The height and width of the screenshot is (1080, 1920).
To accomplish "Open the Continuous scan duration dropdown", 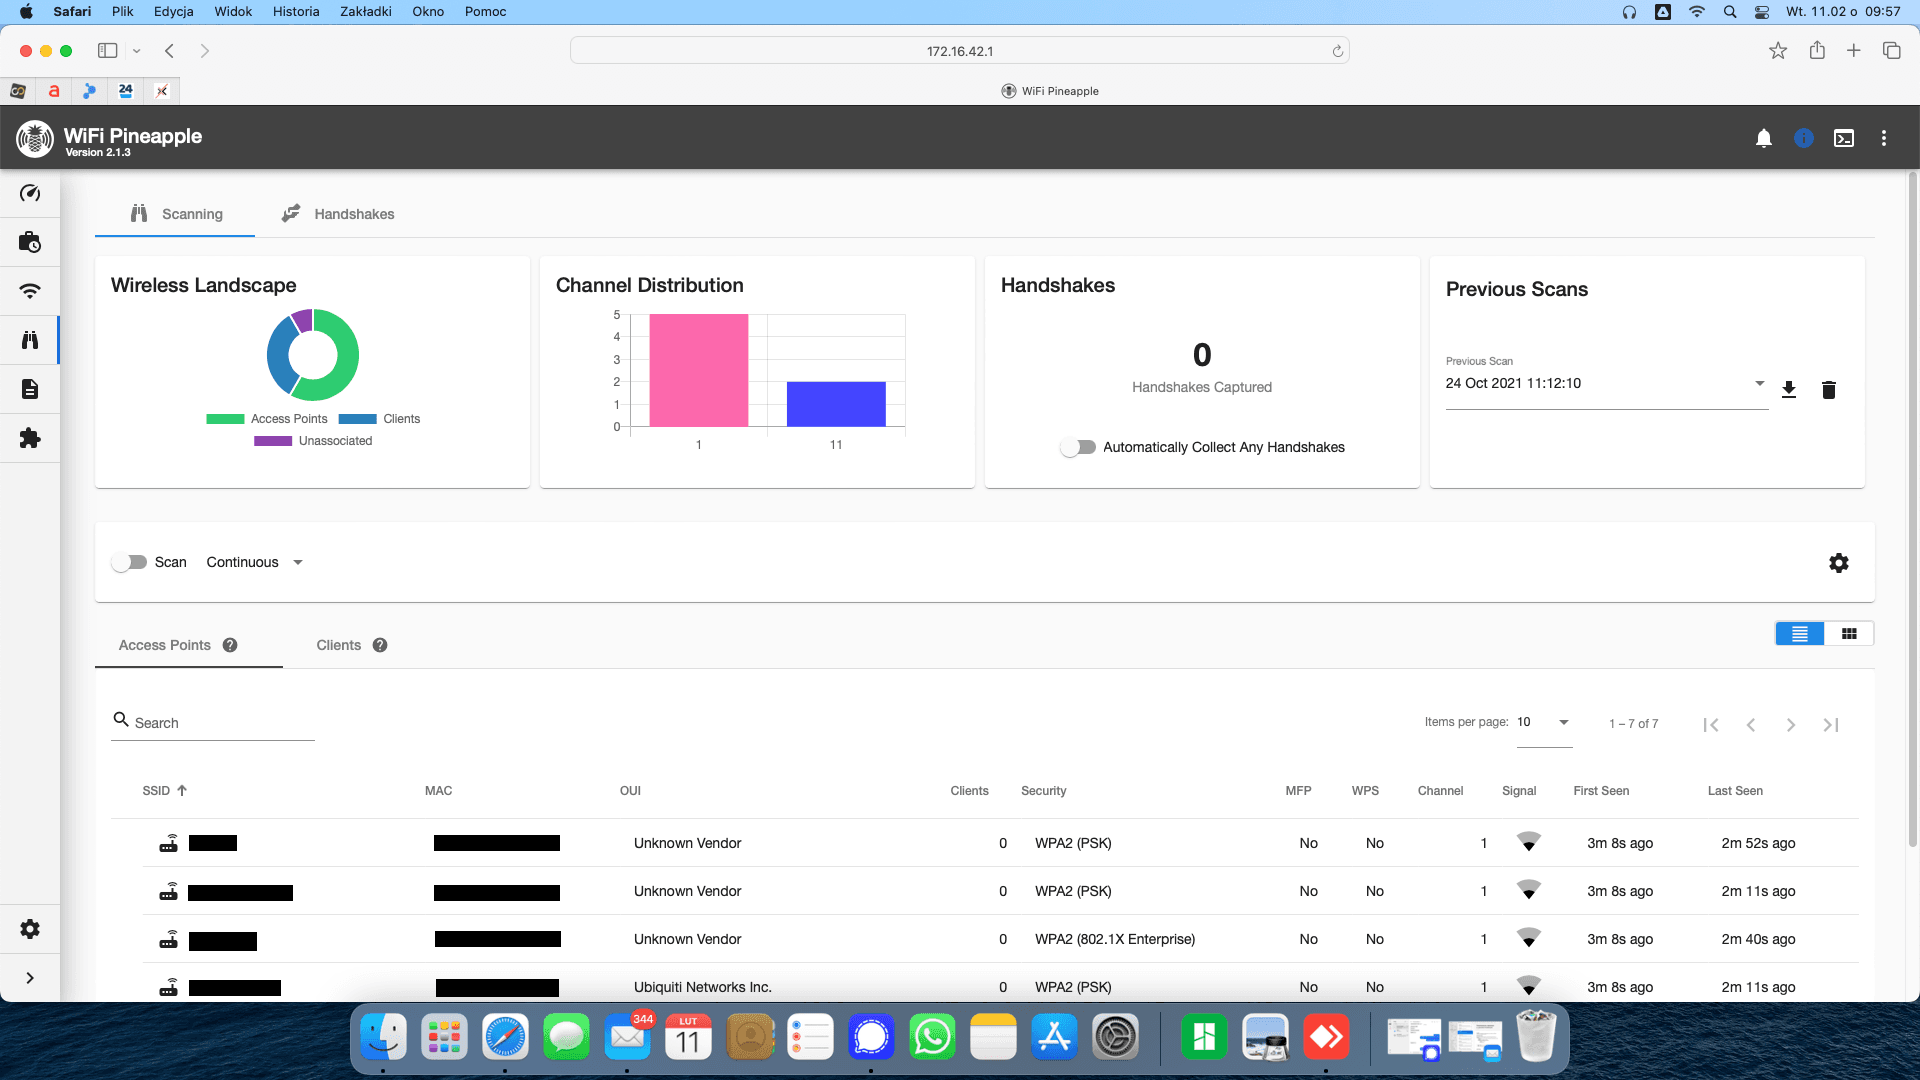I will [254, 562].
